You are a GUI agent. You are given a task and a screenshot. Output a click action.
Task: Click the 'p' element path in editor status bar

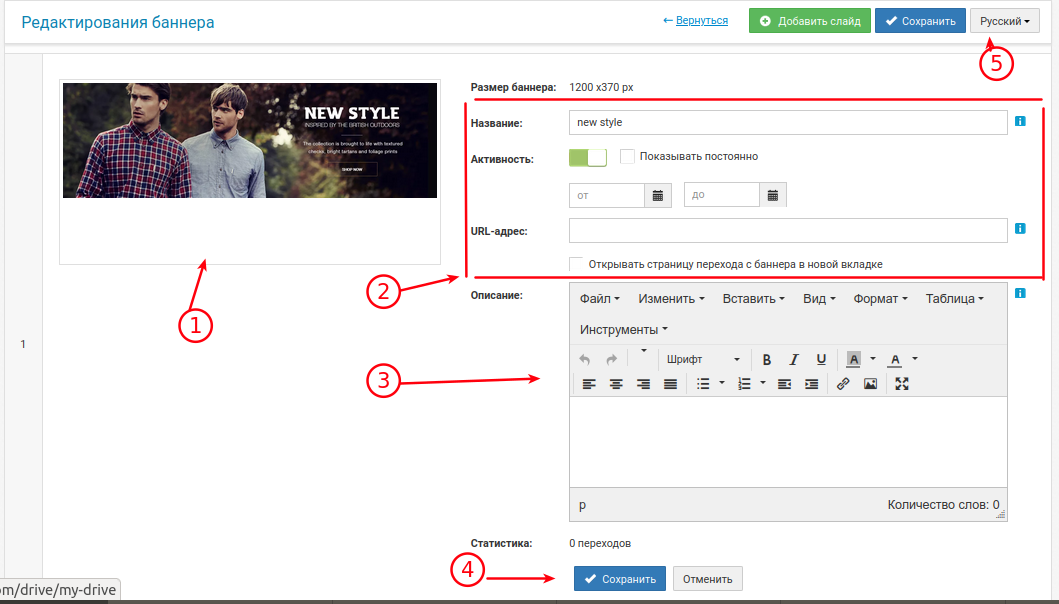coord(582,505)
